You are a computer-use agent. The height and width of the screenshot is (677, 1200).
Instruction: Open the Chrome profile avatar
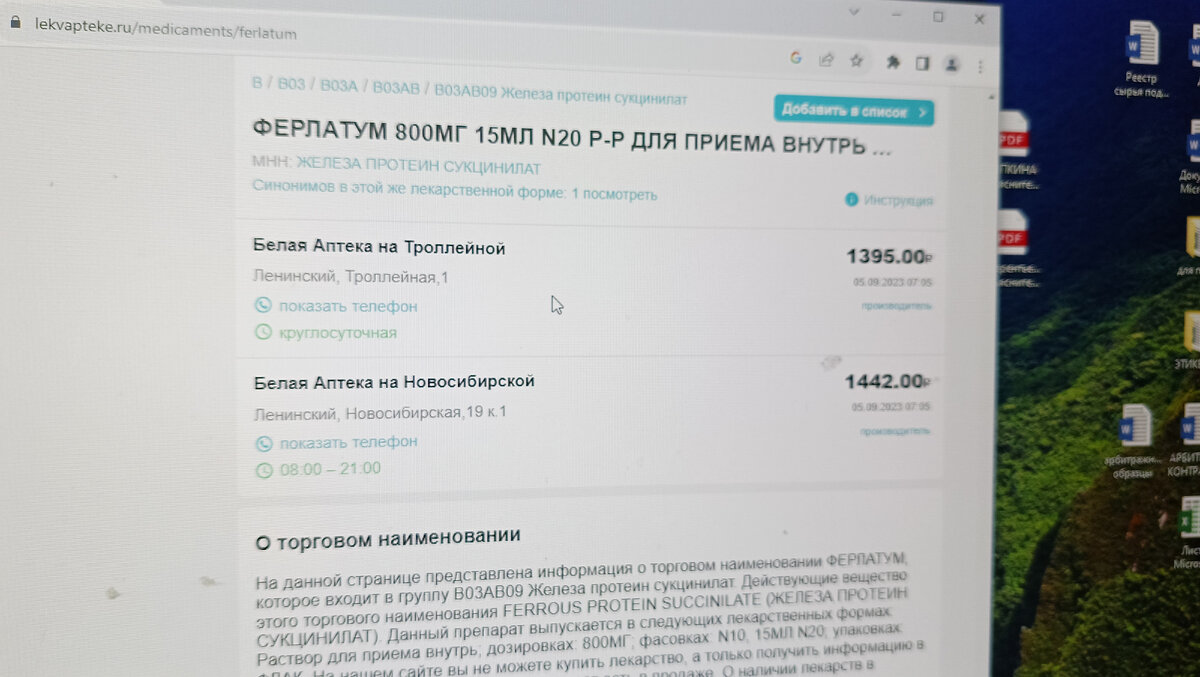pyautogui.click(x=952, y=64)
